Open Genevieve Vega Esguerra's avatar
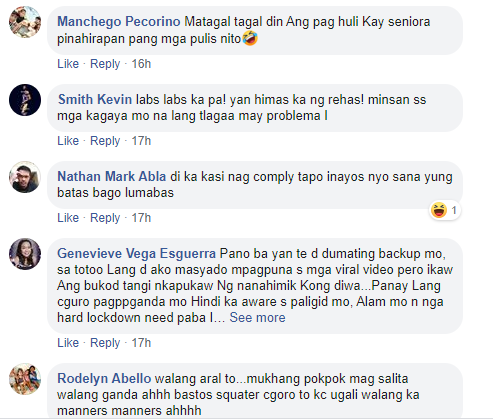 (x=25, y=254)
